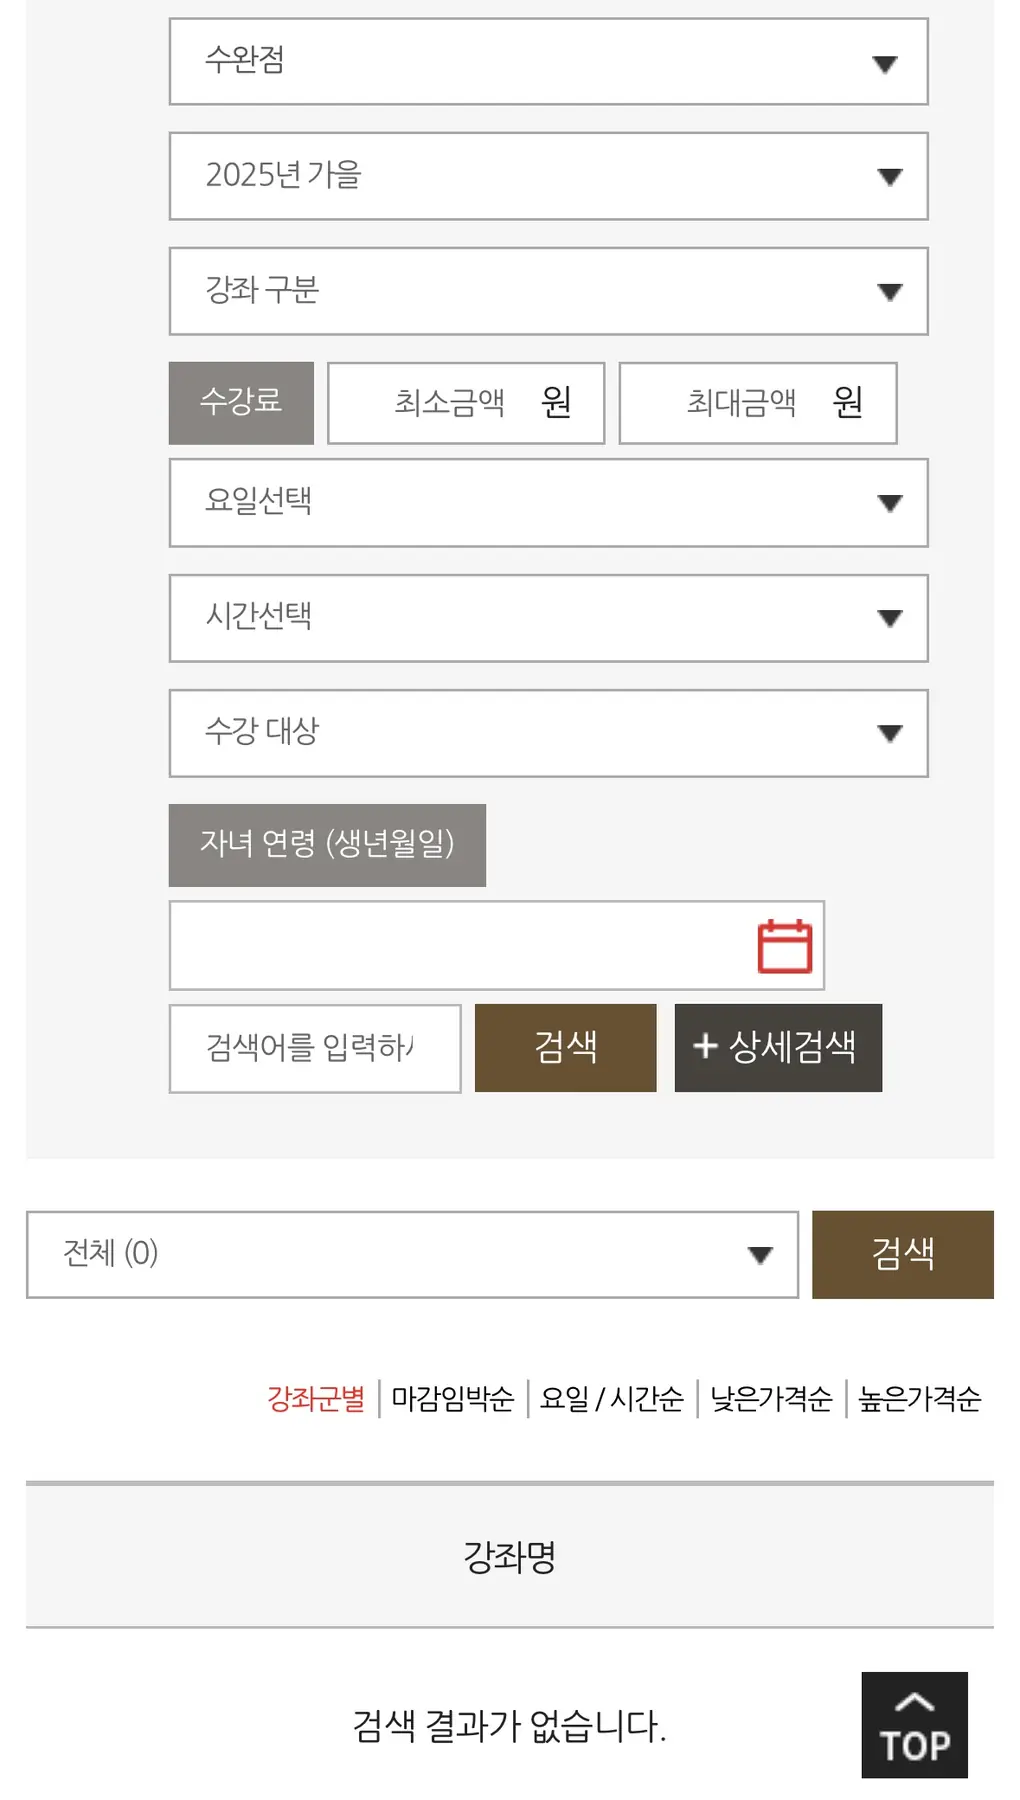Focus the child birthdate input field
Viewport: 1020px width, 1800px height.
click(x=460, y=946)
